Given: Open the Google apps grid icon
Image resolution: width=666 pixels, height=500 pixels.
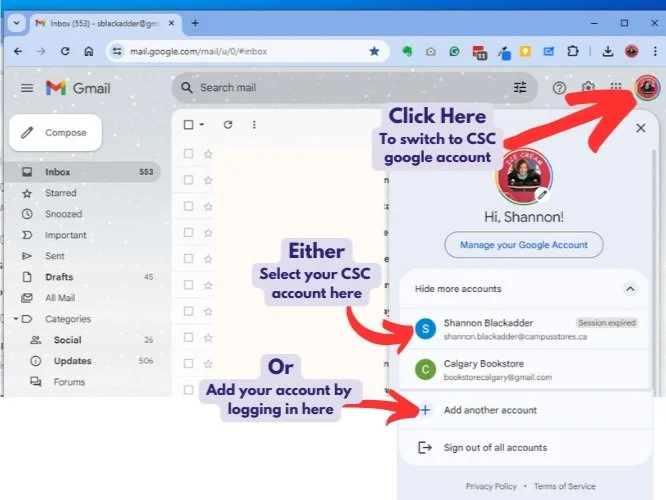Looking at the screenshot, I should point(616,86).
